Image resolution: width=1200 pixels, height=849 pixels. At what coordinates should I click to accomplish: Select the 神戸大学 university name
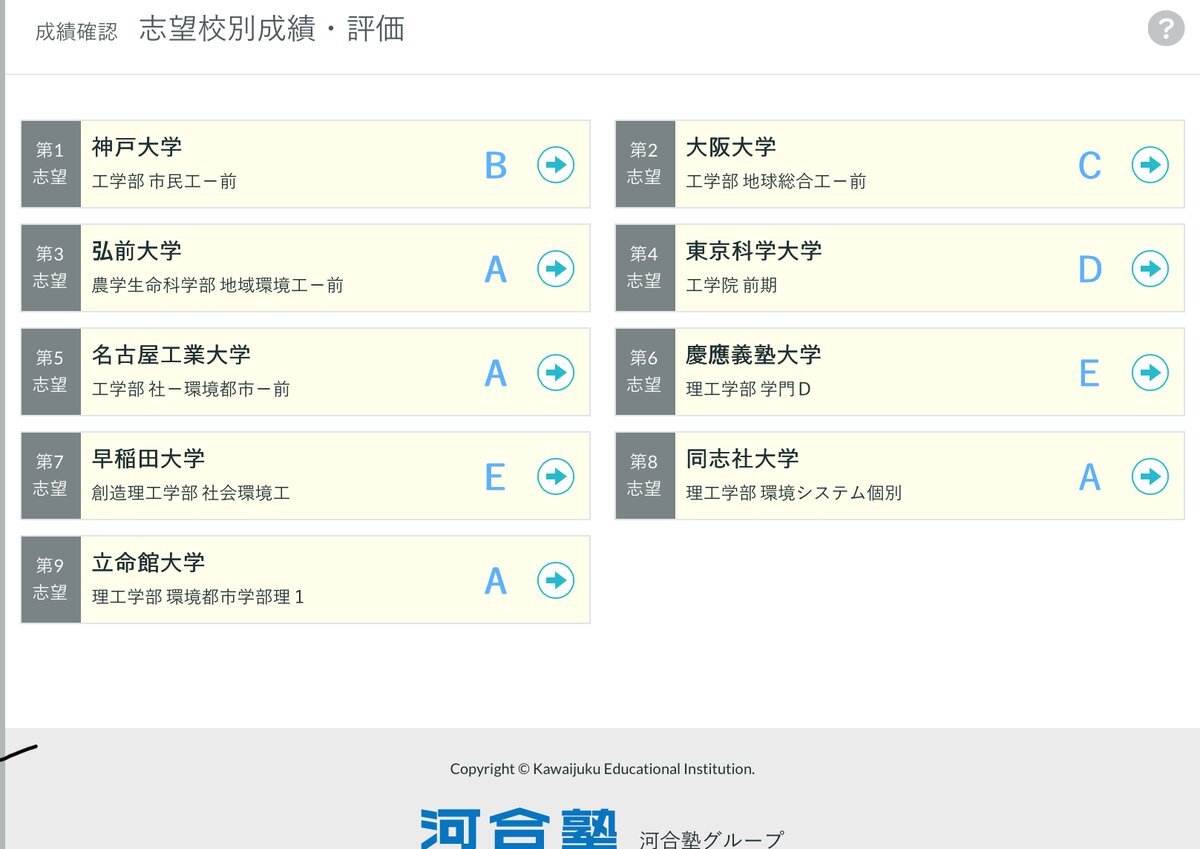pos(137,148)
